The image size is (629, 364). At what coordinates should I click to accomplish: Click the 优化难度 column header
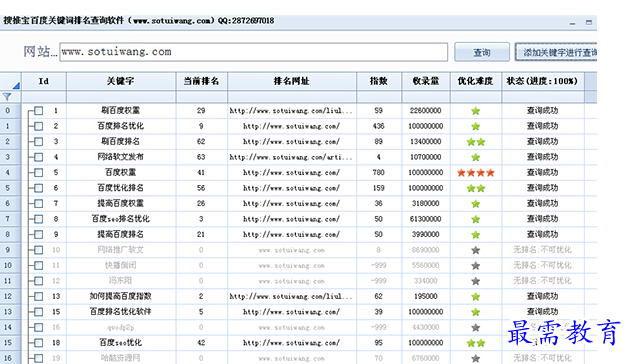[476, 81]
